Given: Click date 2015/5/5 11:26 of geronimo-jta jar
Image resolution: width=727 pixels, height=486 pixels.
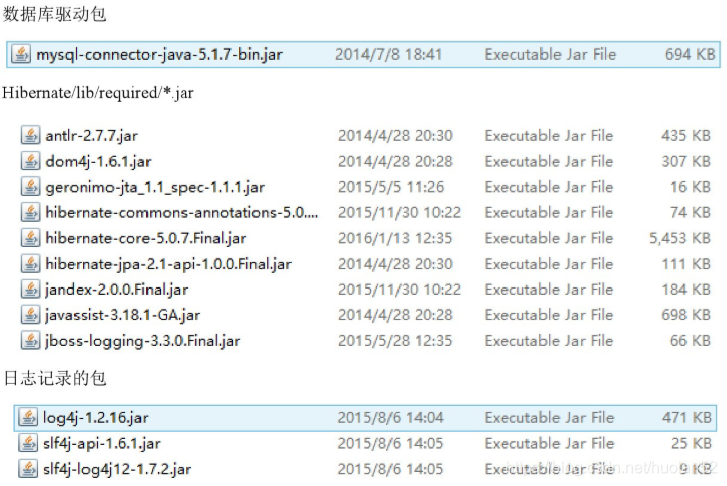Looking at the screenshot, I should [391, 187].
